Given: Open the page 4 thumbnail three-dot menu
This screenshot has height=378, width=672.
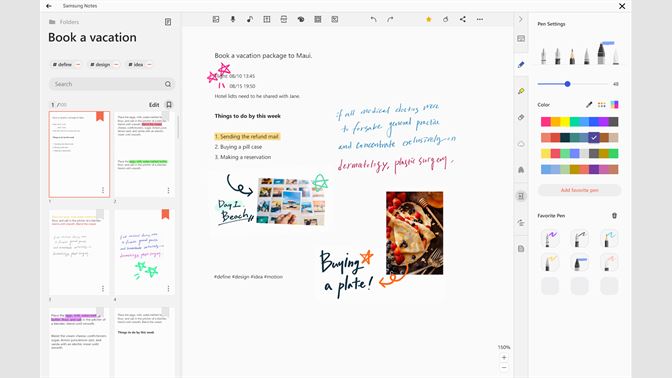Looking at the screenshot, I should click(x=168, y=288).
